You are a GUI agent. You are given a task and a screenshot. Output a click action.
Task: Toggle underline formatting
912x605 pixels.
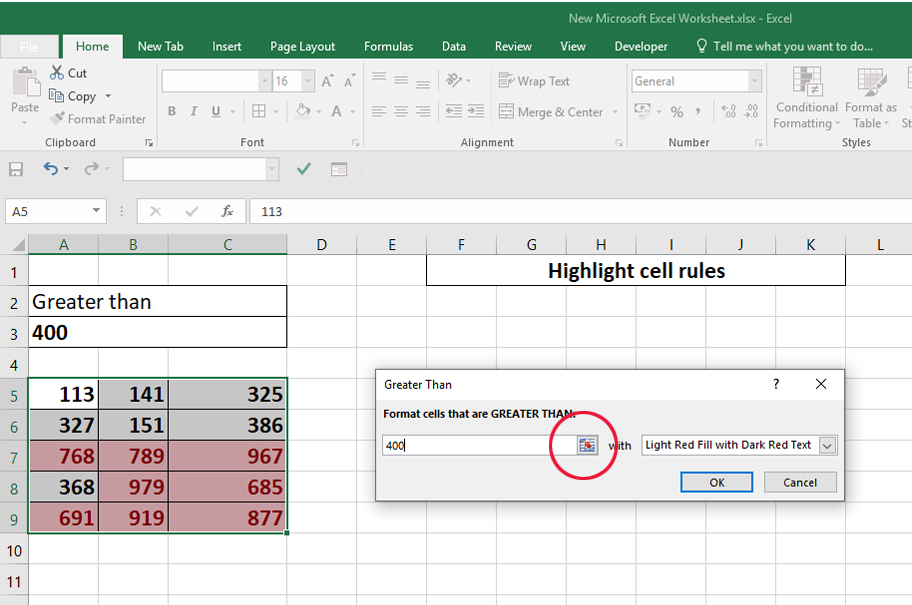coord(214,112)
